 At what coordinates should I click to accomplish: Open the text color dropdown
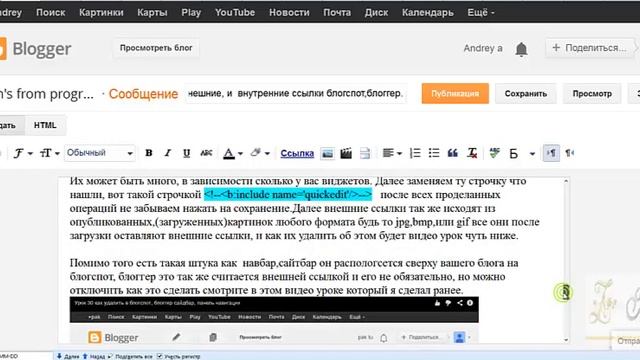coord(233,153)
